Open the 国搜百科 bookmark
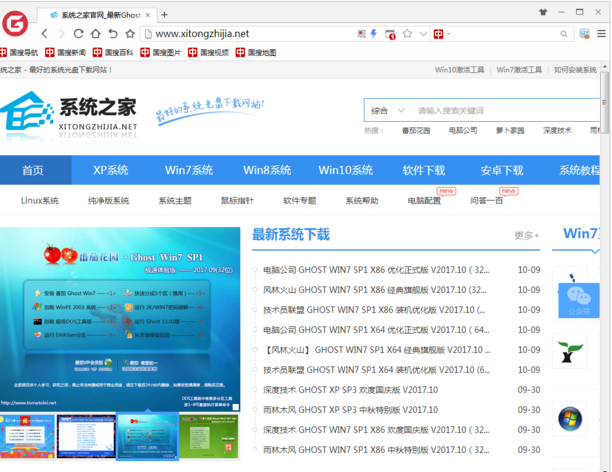 tap(113, 52)
